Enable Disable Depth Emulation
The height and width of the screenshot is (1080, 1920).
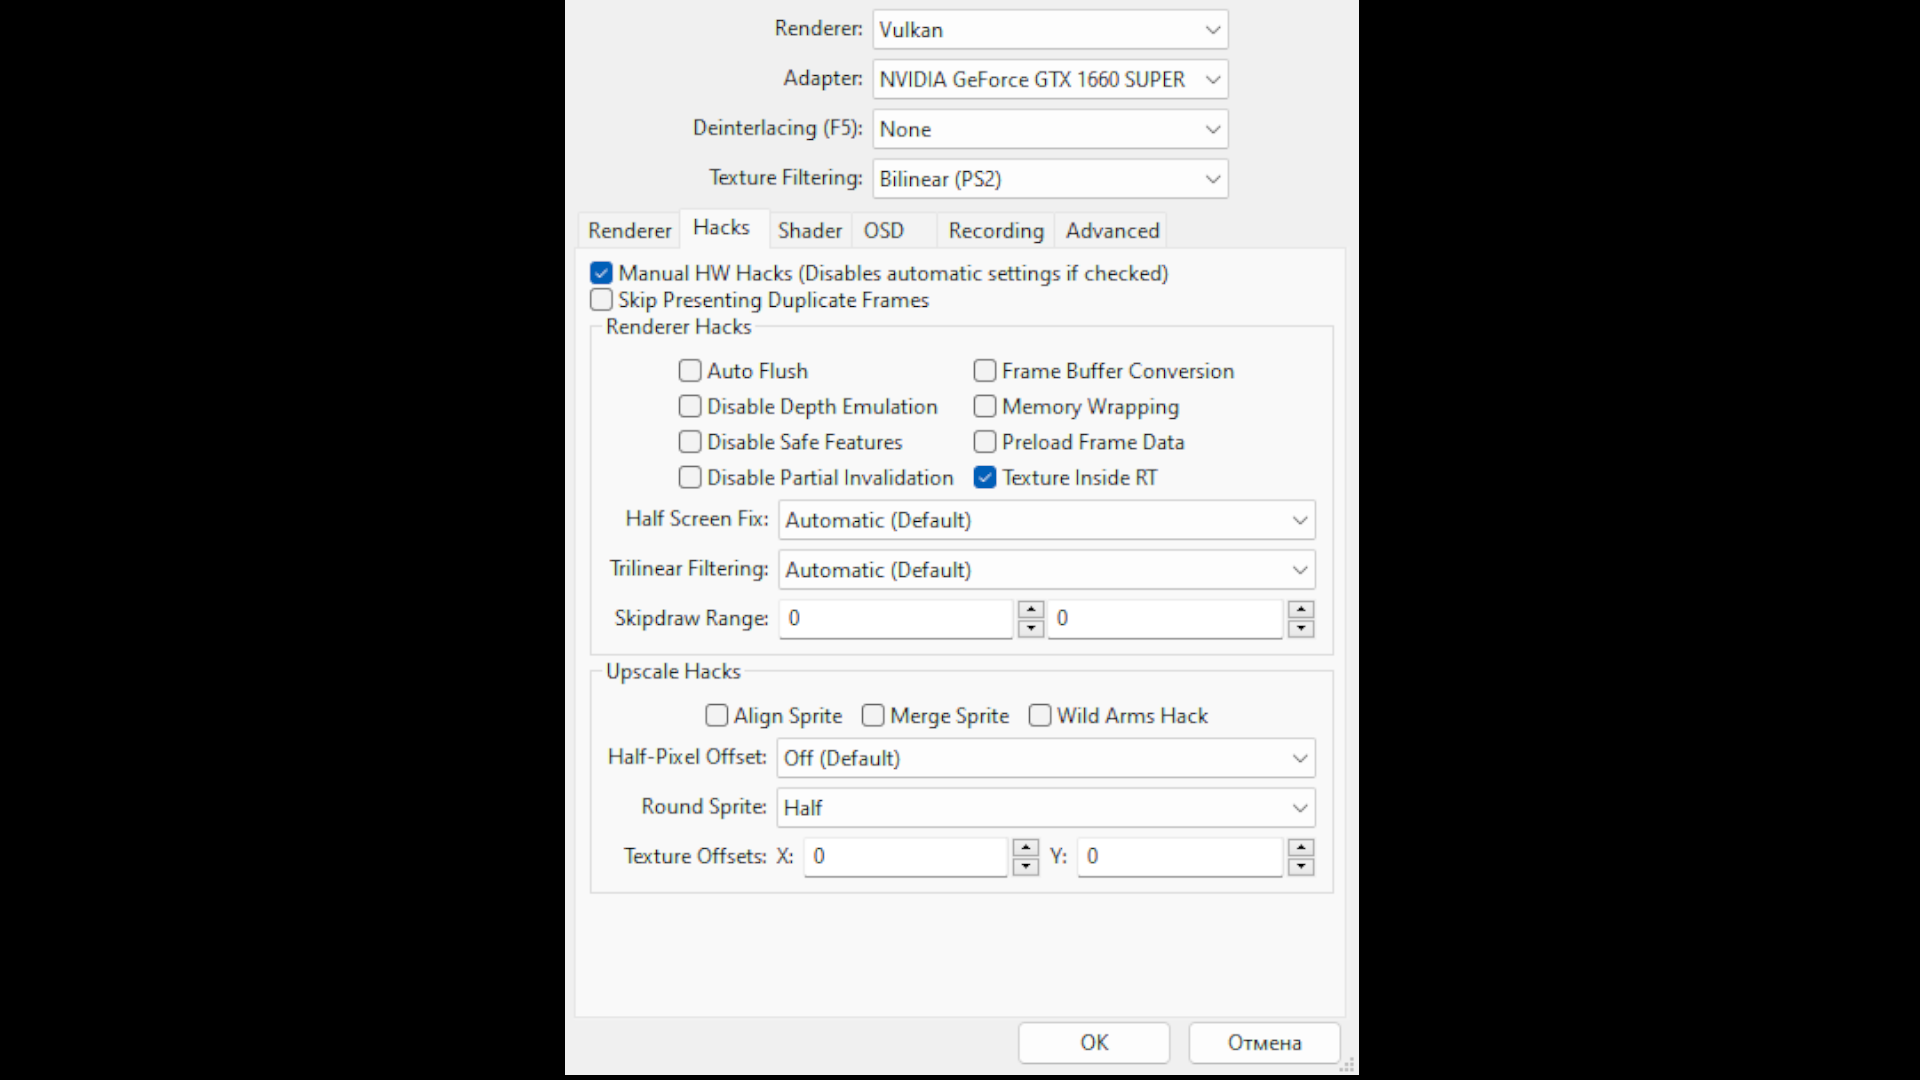point(689,406)
